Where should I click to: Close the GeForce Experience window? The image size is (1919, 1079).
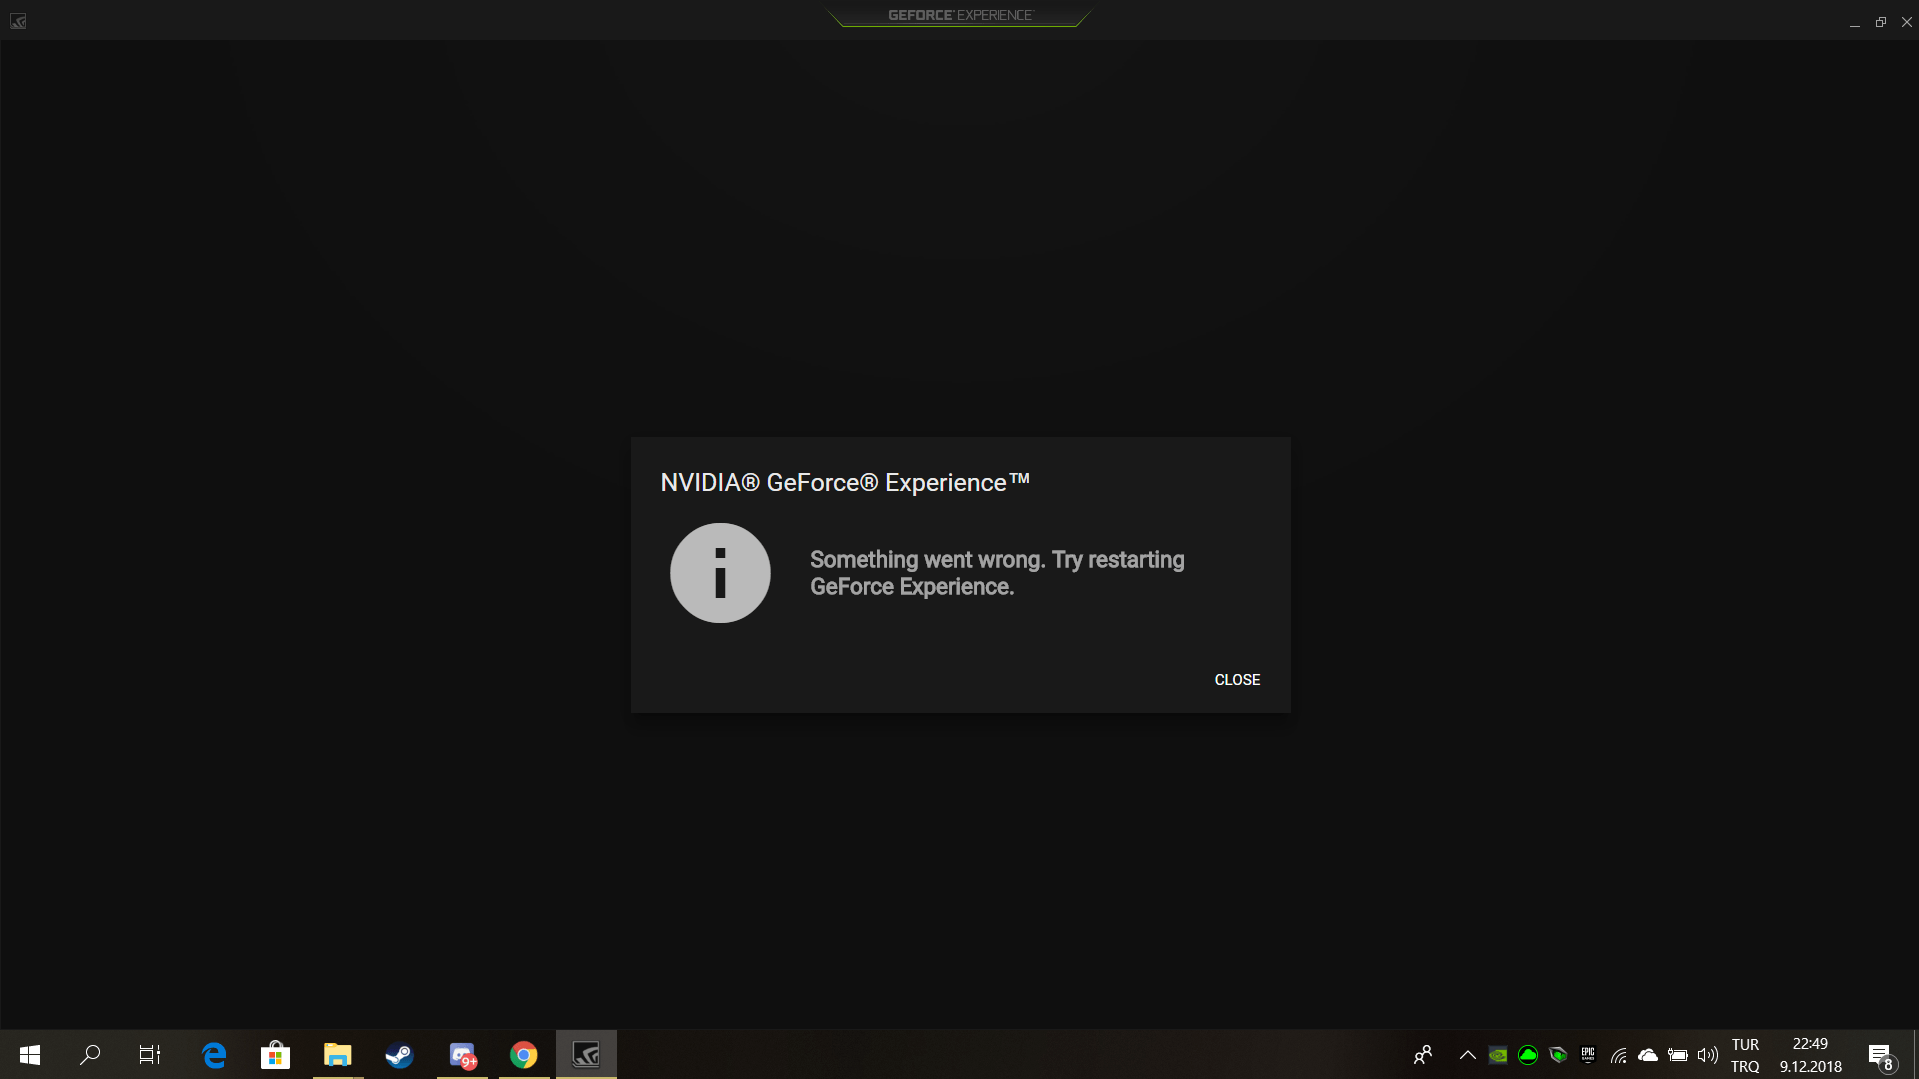click(1907, 21)
